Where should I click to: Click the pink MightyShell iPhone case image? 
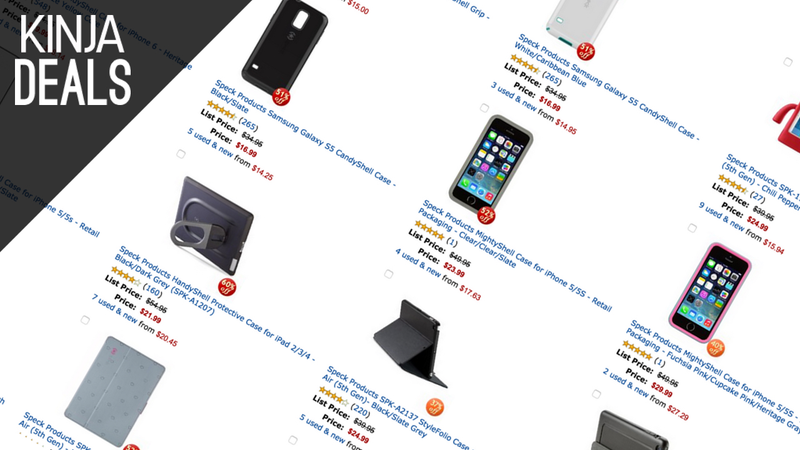710,292
